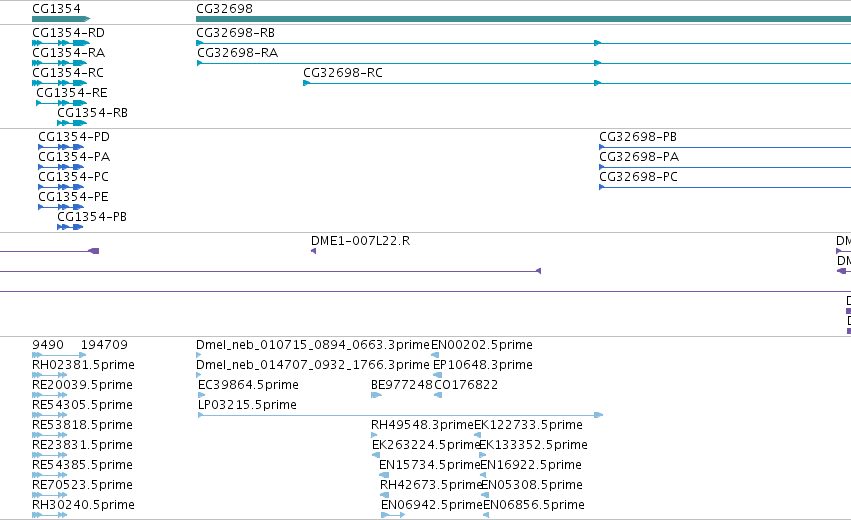Select transcript CG1354-RB
Viewport: 851px width, 520px height.
(x=92, y=113)
